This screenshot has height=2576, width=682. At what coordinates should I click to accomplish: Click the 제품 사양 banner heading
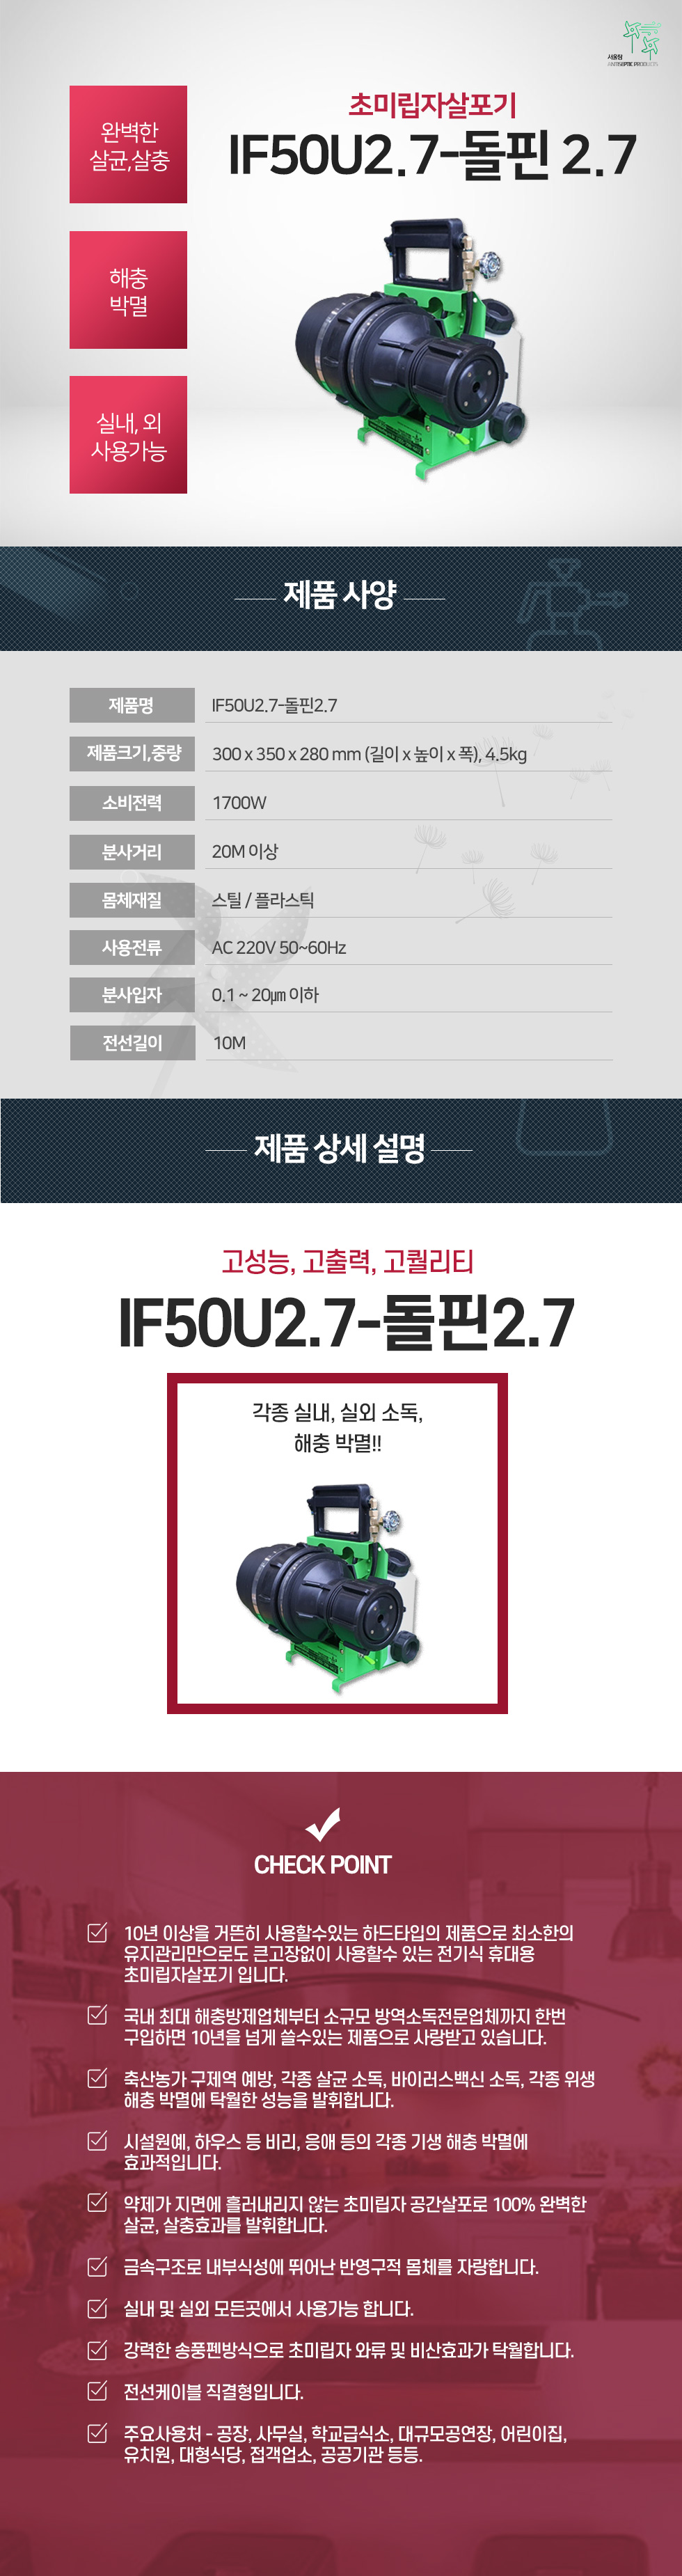pyautogui.click(x=340, y=595)
